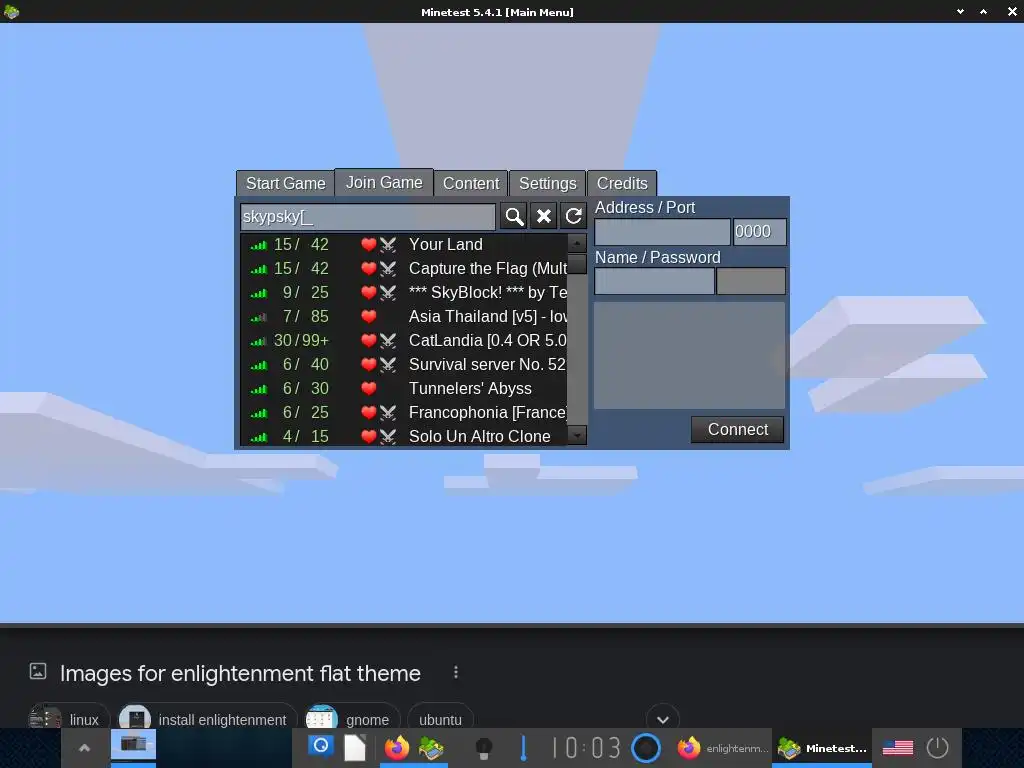Screen dimensions: 1024x768
Task: Open the Settings tab
Action: (547, 184)
